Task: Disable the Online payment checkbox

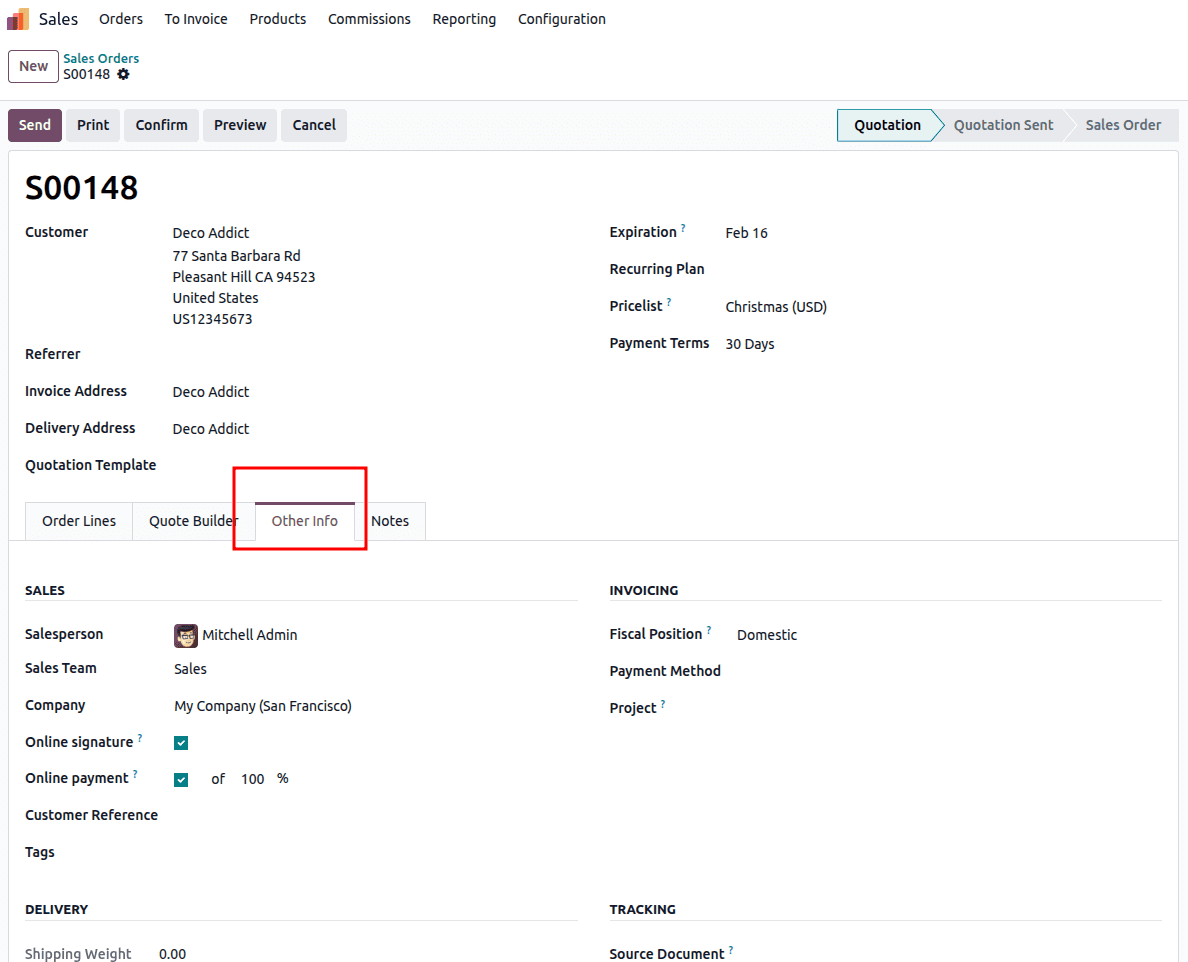Action: pyautogui.click(x=181, y=779)
